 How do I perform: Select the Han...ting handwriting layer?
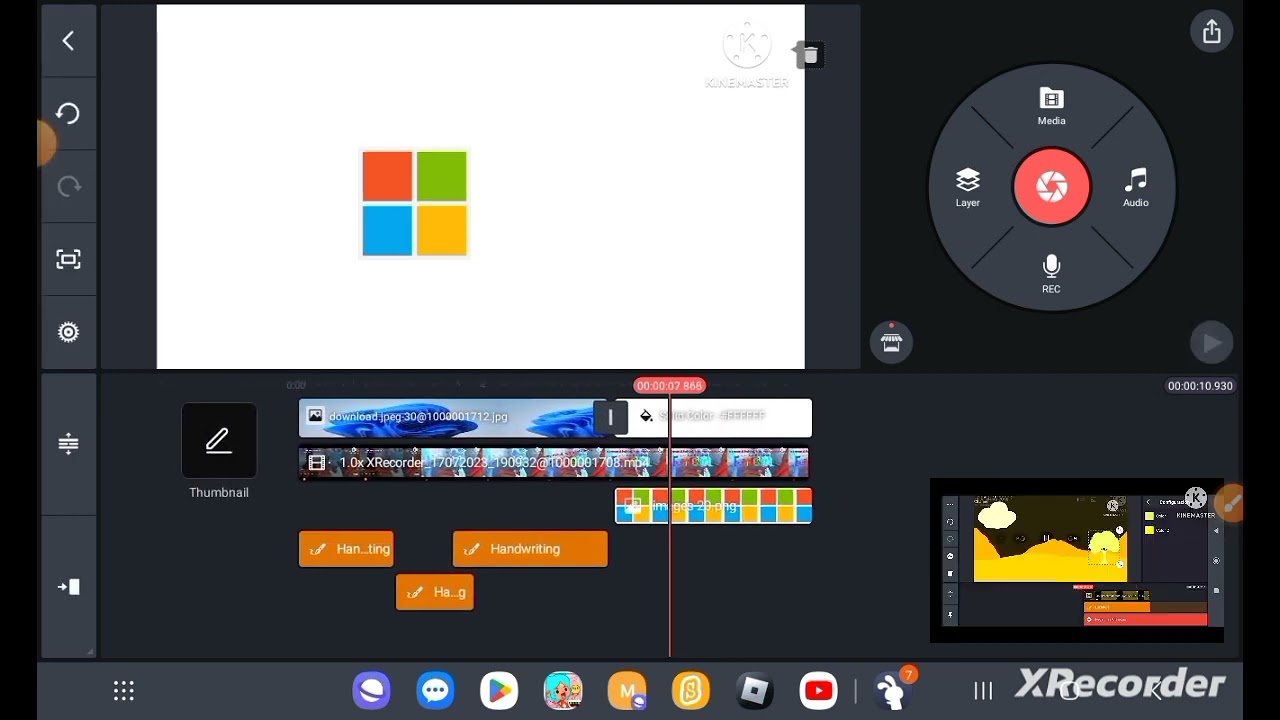coord(346,549)
